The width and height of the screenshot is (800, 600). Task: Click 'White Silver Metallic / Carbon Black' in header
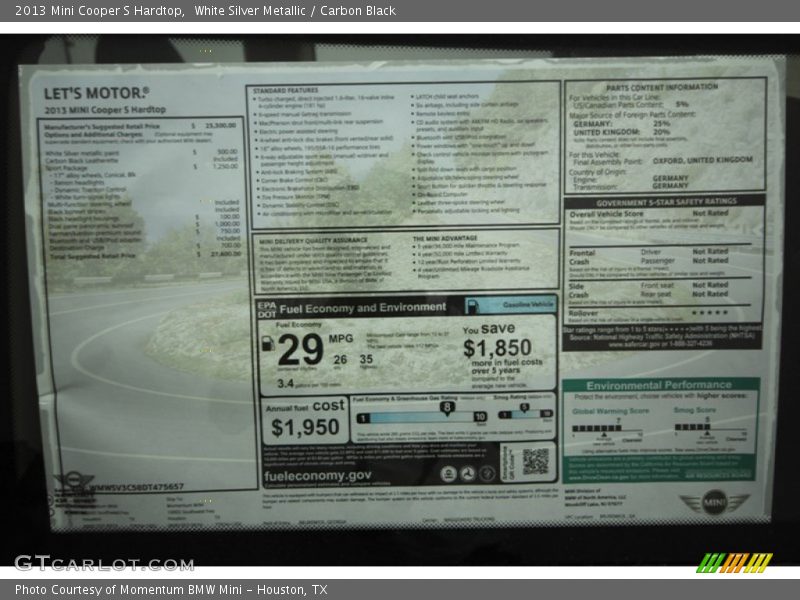pos(295,11)
